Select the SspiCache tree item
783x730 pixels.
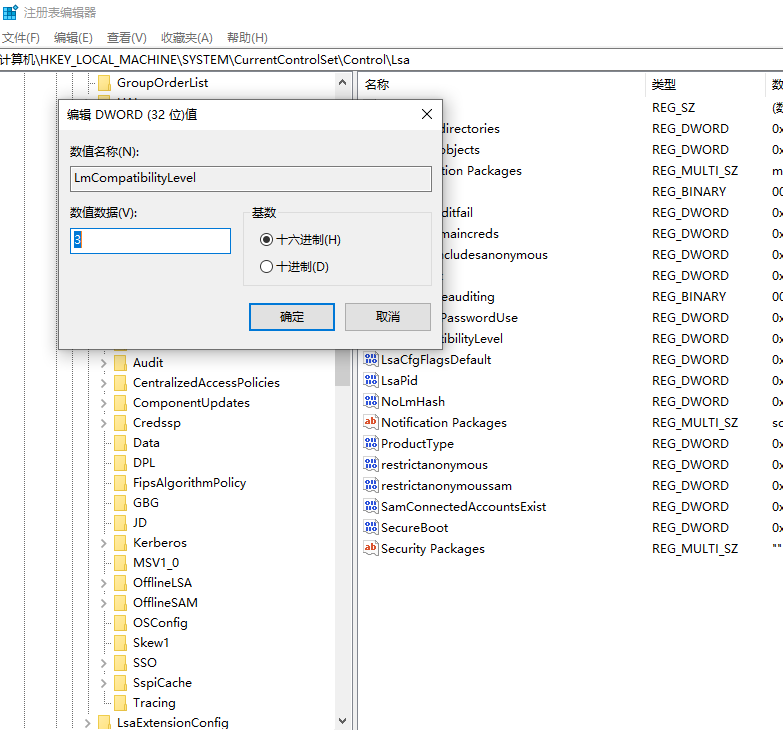(162, 683)
